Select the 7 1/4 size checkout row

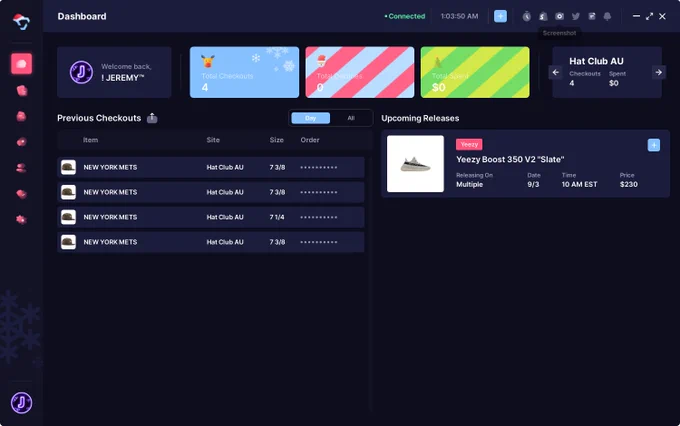coord(211,217)
